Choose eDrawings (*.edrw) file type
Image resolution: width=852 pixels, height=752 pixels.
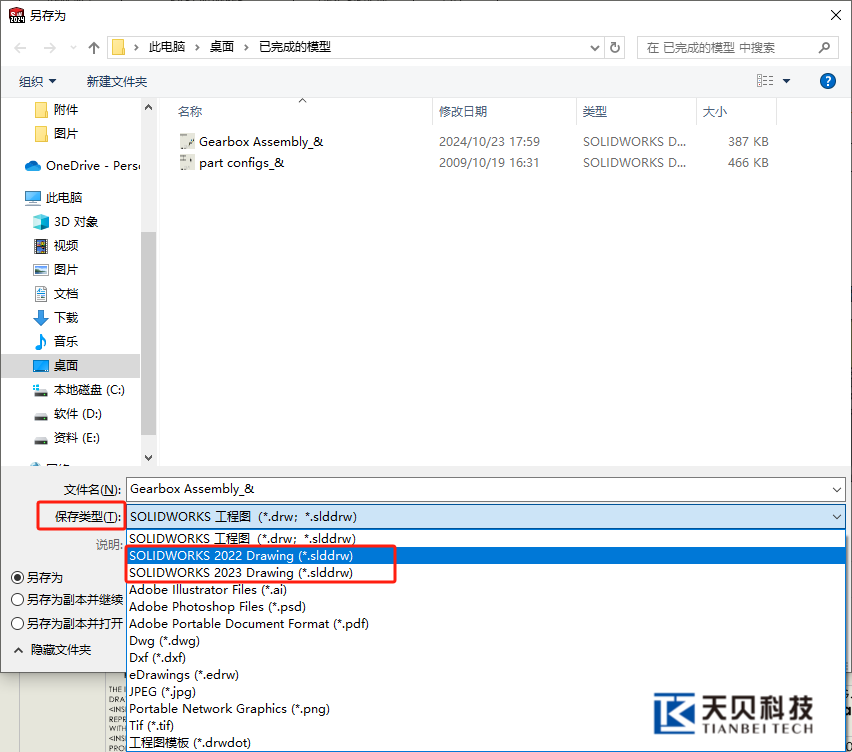click(486, 675)
